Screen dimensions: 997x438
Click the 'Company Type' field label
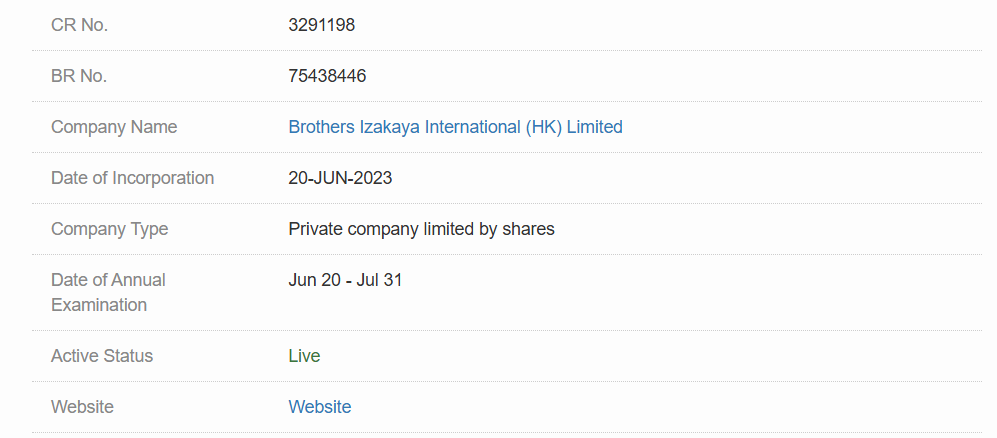109,229
